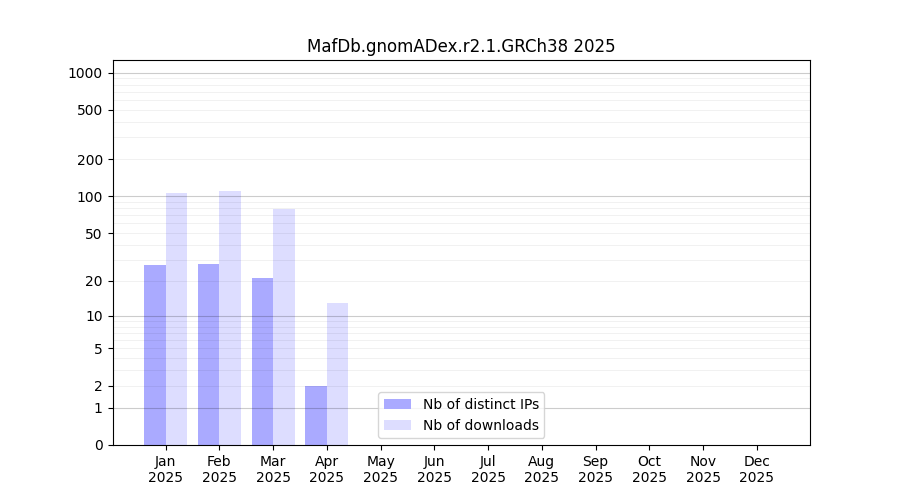Click the January distinct IPs bar
The image size is (900, 500).
pos(155,355)
